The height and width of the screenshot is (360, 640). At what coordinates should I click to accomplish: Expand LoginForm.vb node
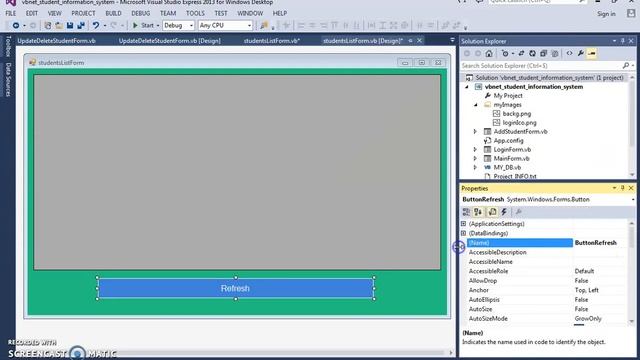pyautogui.click(x=475, y=149)
